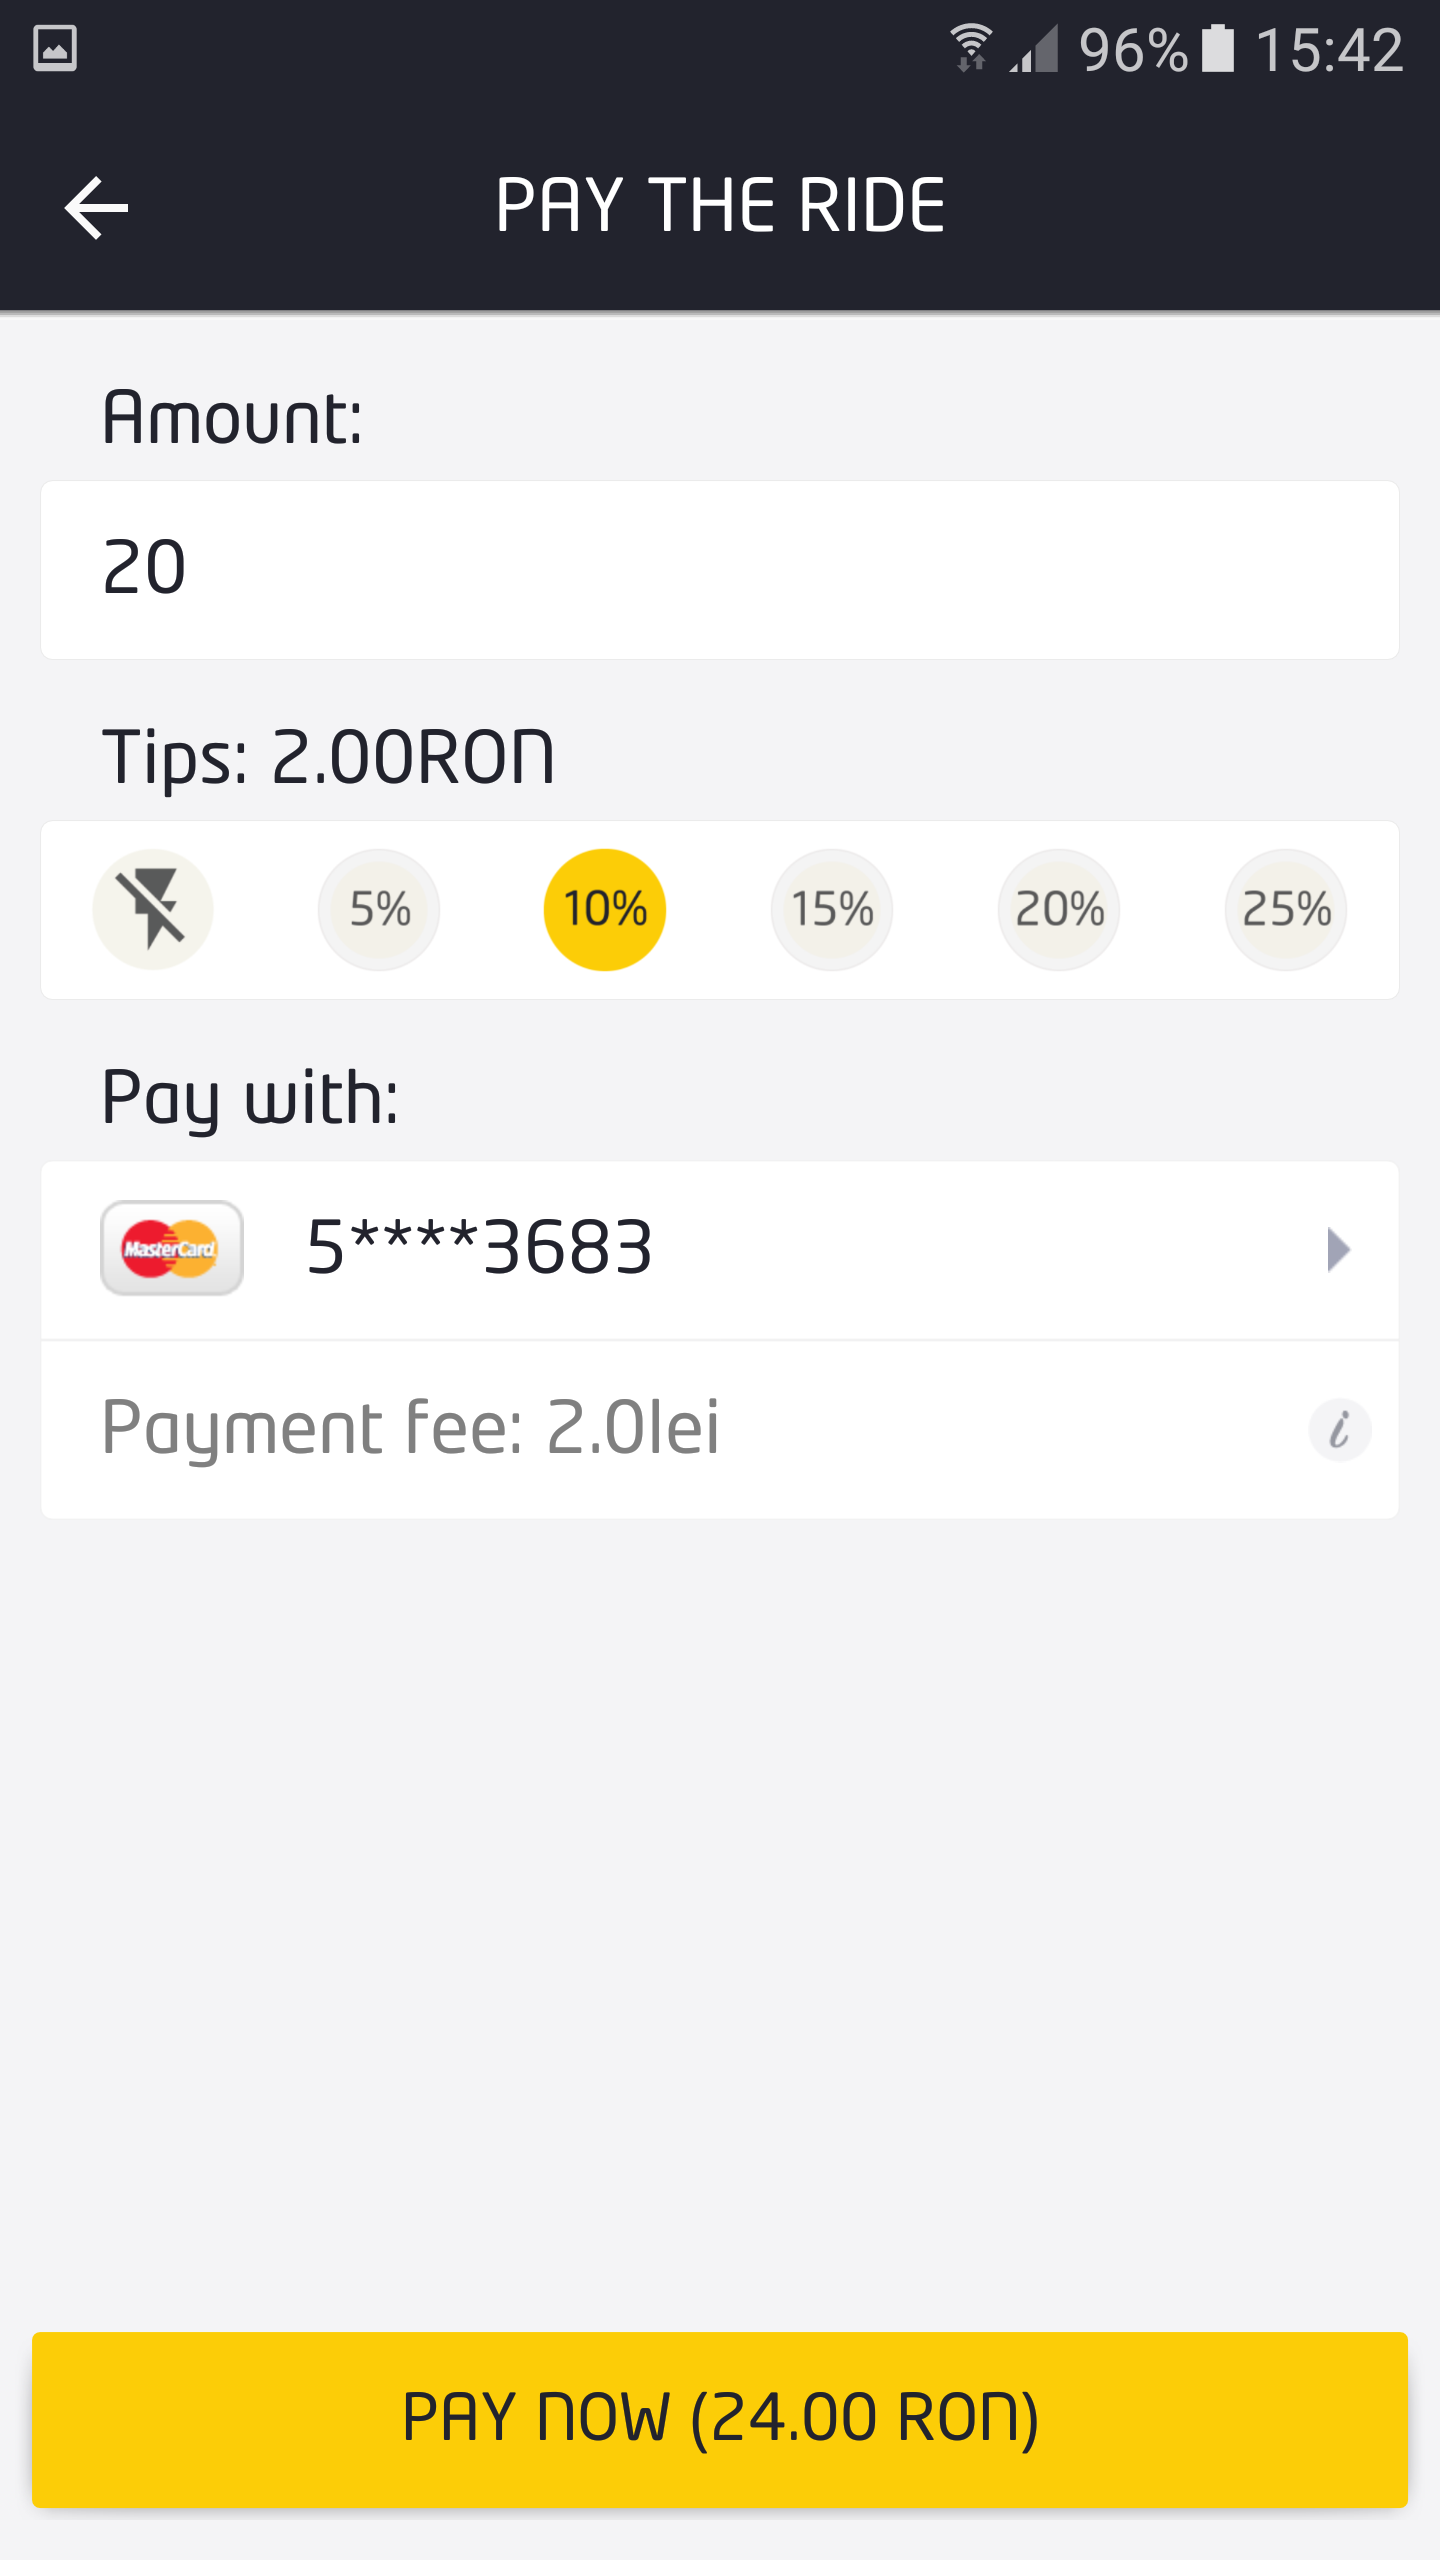Tap the MasterCard logo icon

(x=172, y=1248)
